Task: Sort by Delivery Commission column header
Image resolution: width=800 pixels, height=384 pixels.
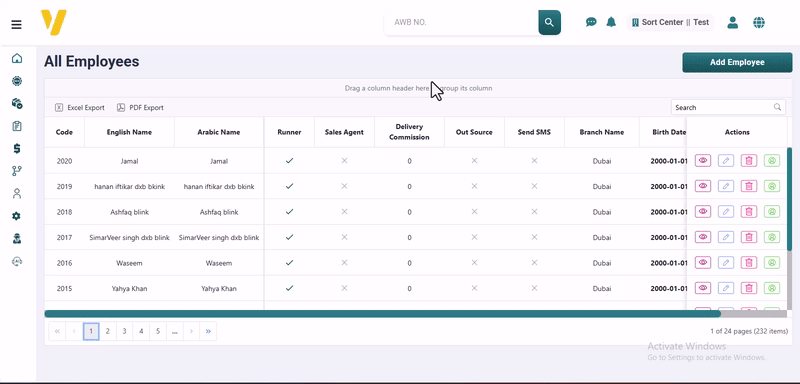Action: click(x=409, y=132)
